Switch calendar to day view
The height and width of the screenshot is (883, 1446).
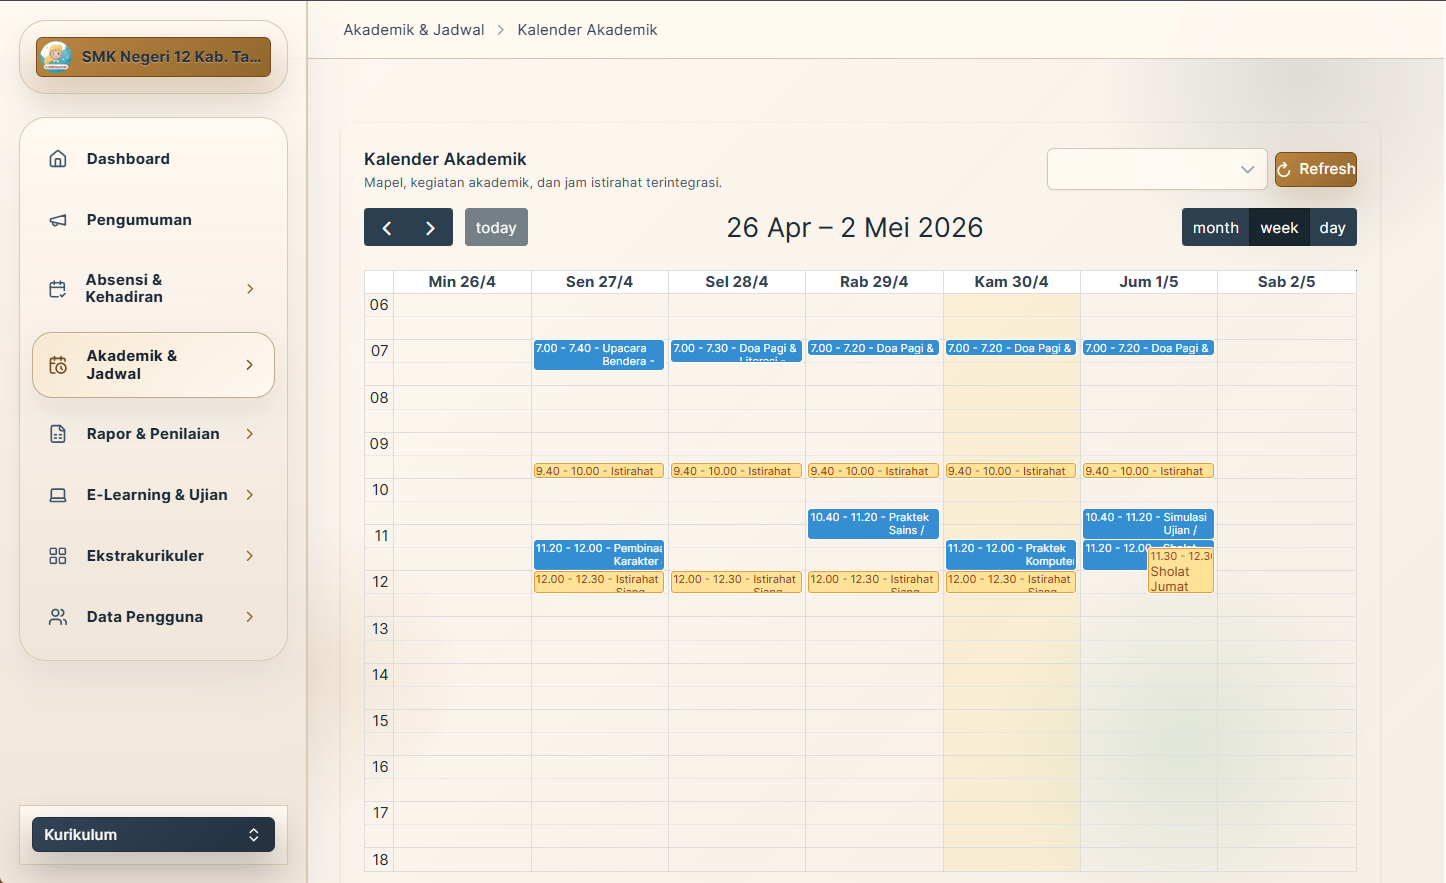pos(1333,227)
